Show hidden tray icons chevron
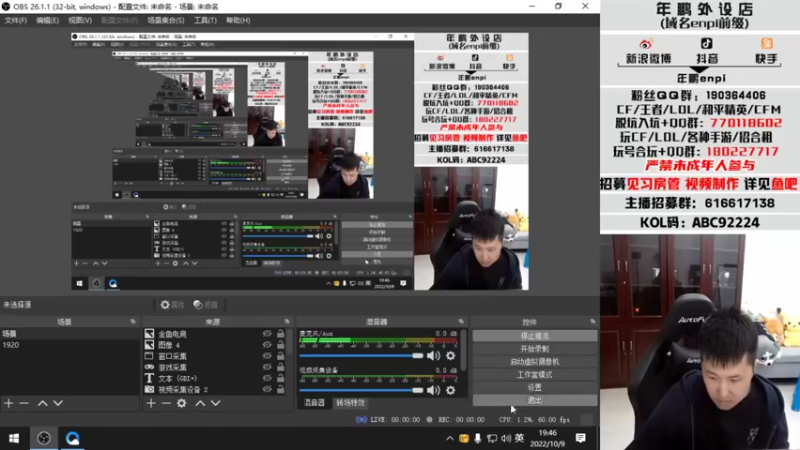This screenshot has width=800, height=450. [449, 438]
